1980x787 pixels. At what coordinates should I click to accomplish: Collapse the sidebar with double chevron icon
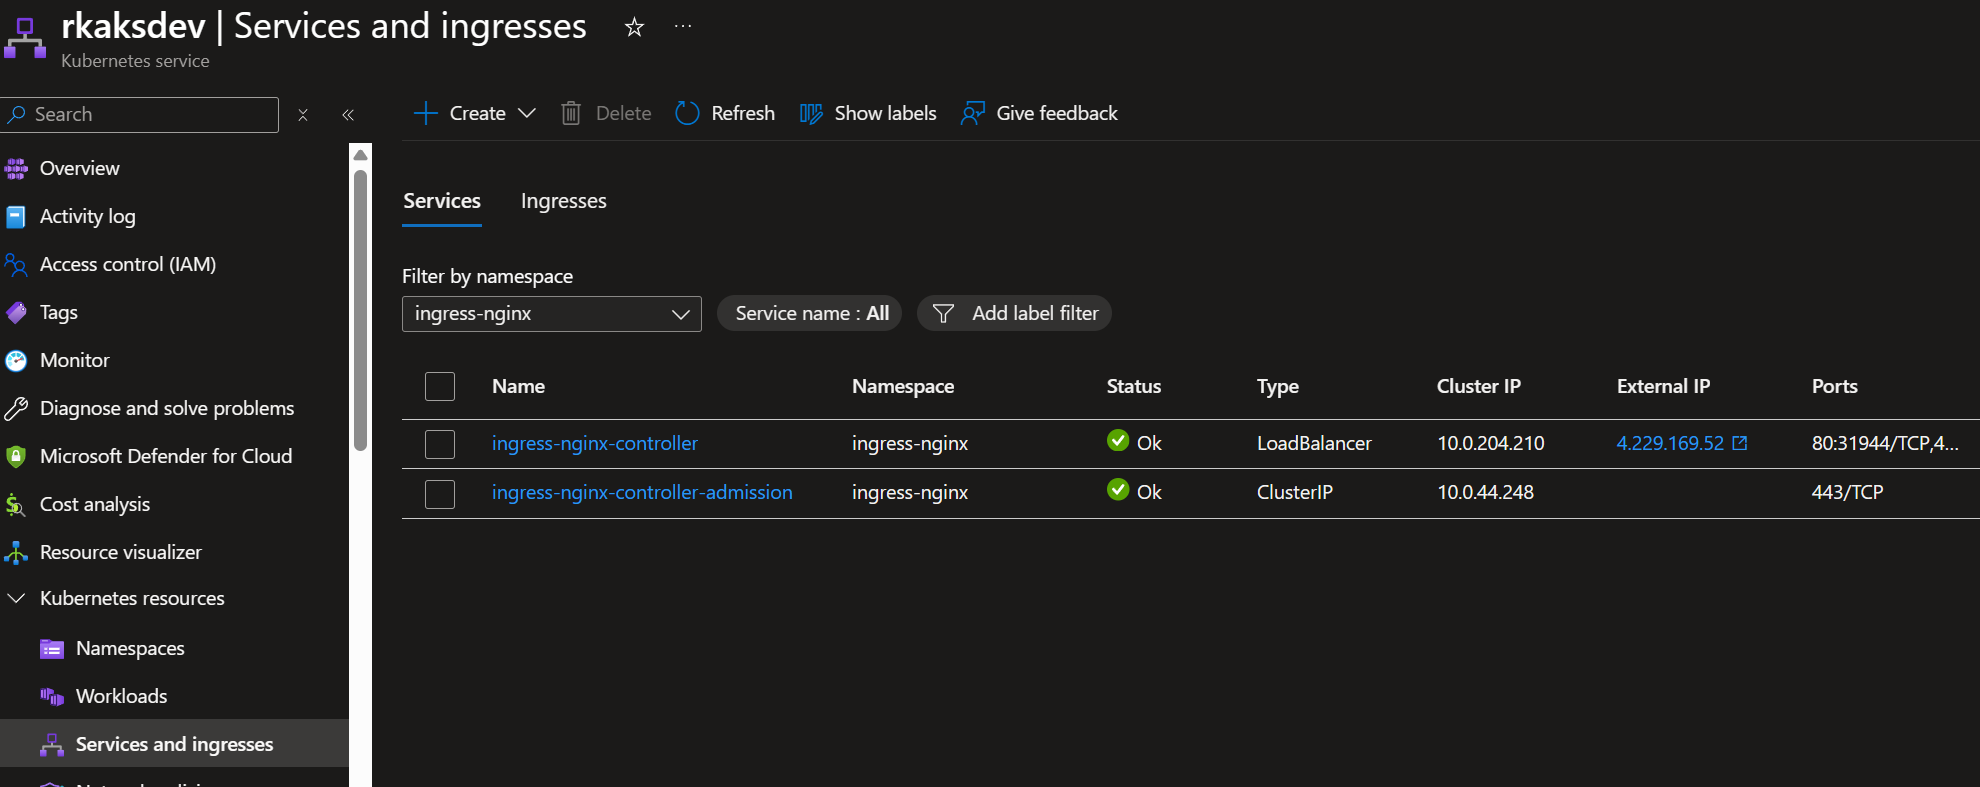point(348,115)
